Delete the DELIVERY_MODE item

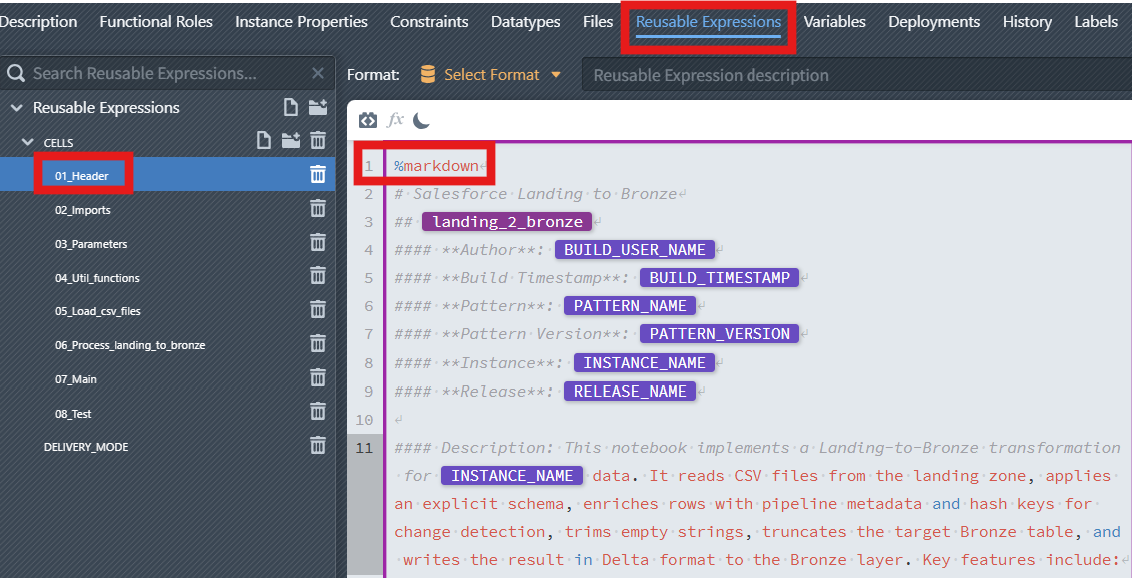tap(318, 446)
